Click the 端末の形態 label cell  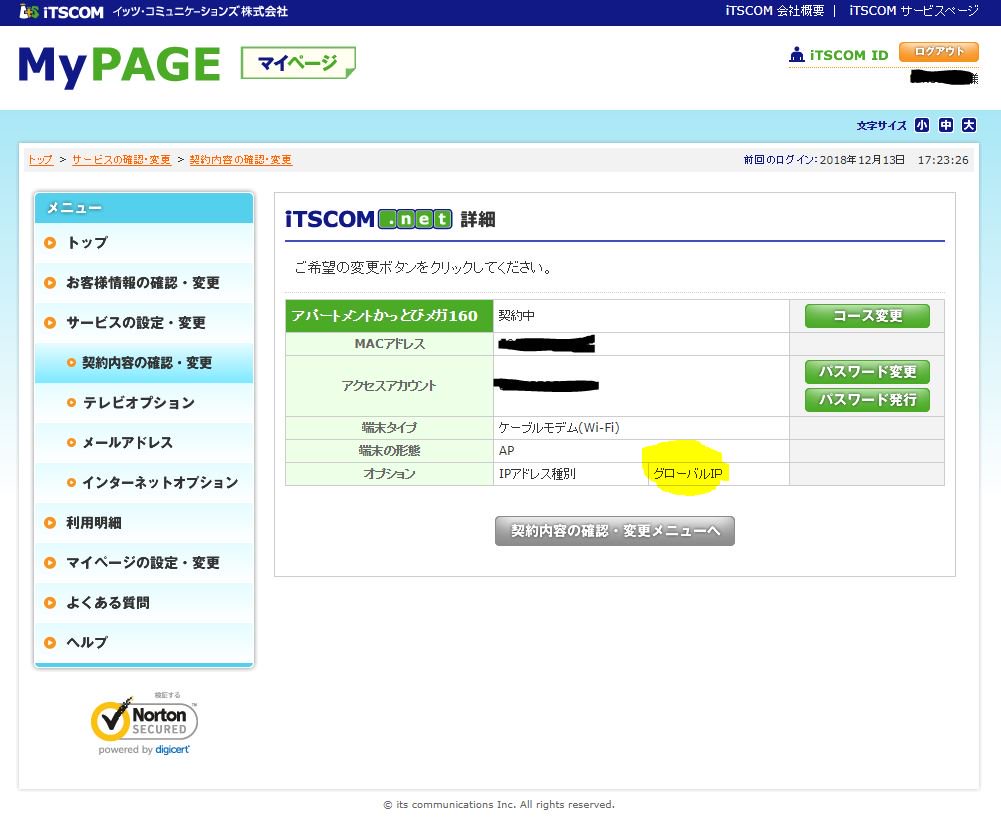click(389, 451)
